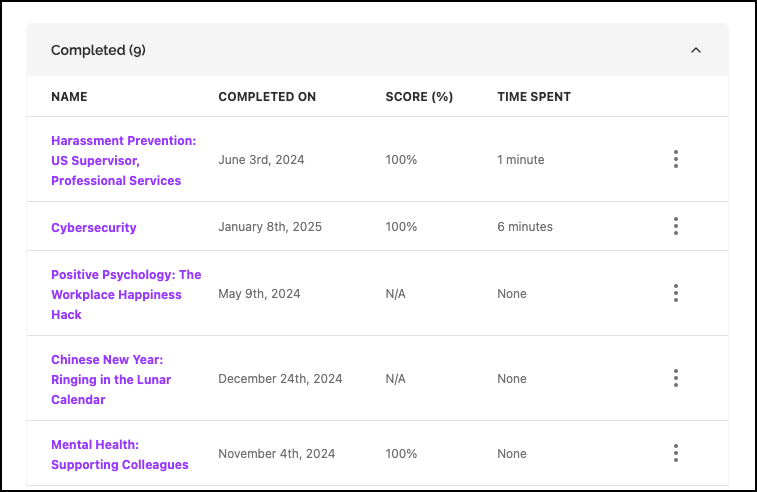Click the December 24th, 2024 date cell
757x492 pixels.
click(280, 379)
